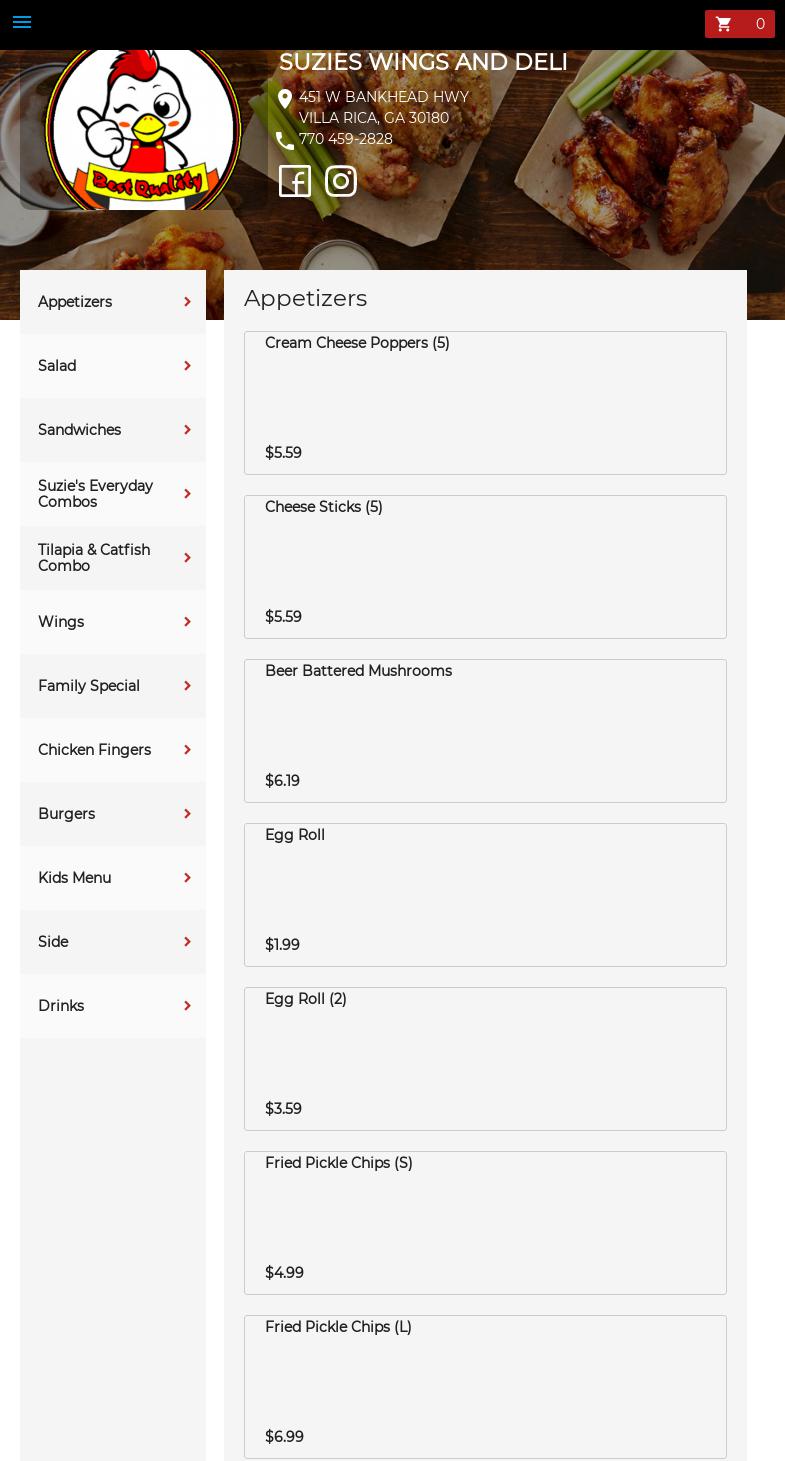785x1461 pixels.
Task: Open the shopping cart
Action: tap(739, 24)
